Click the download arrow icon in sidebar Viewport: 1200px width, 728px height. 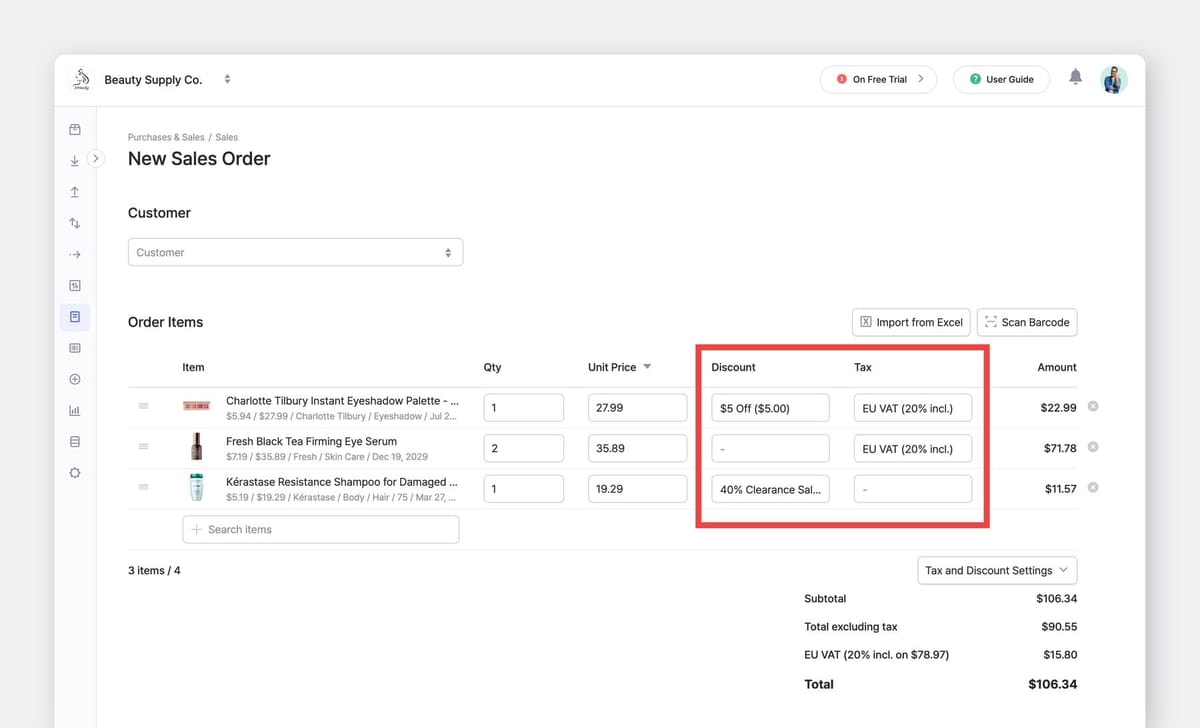[x=74, y=160]
